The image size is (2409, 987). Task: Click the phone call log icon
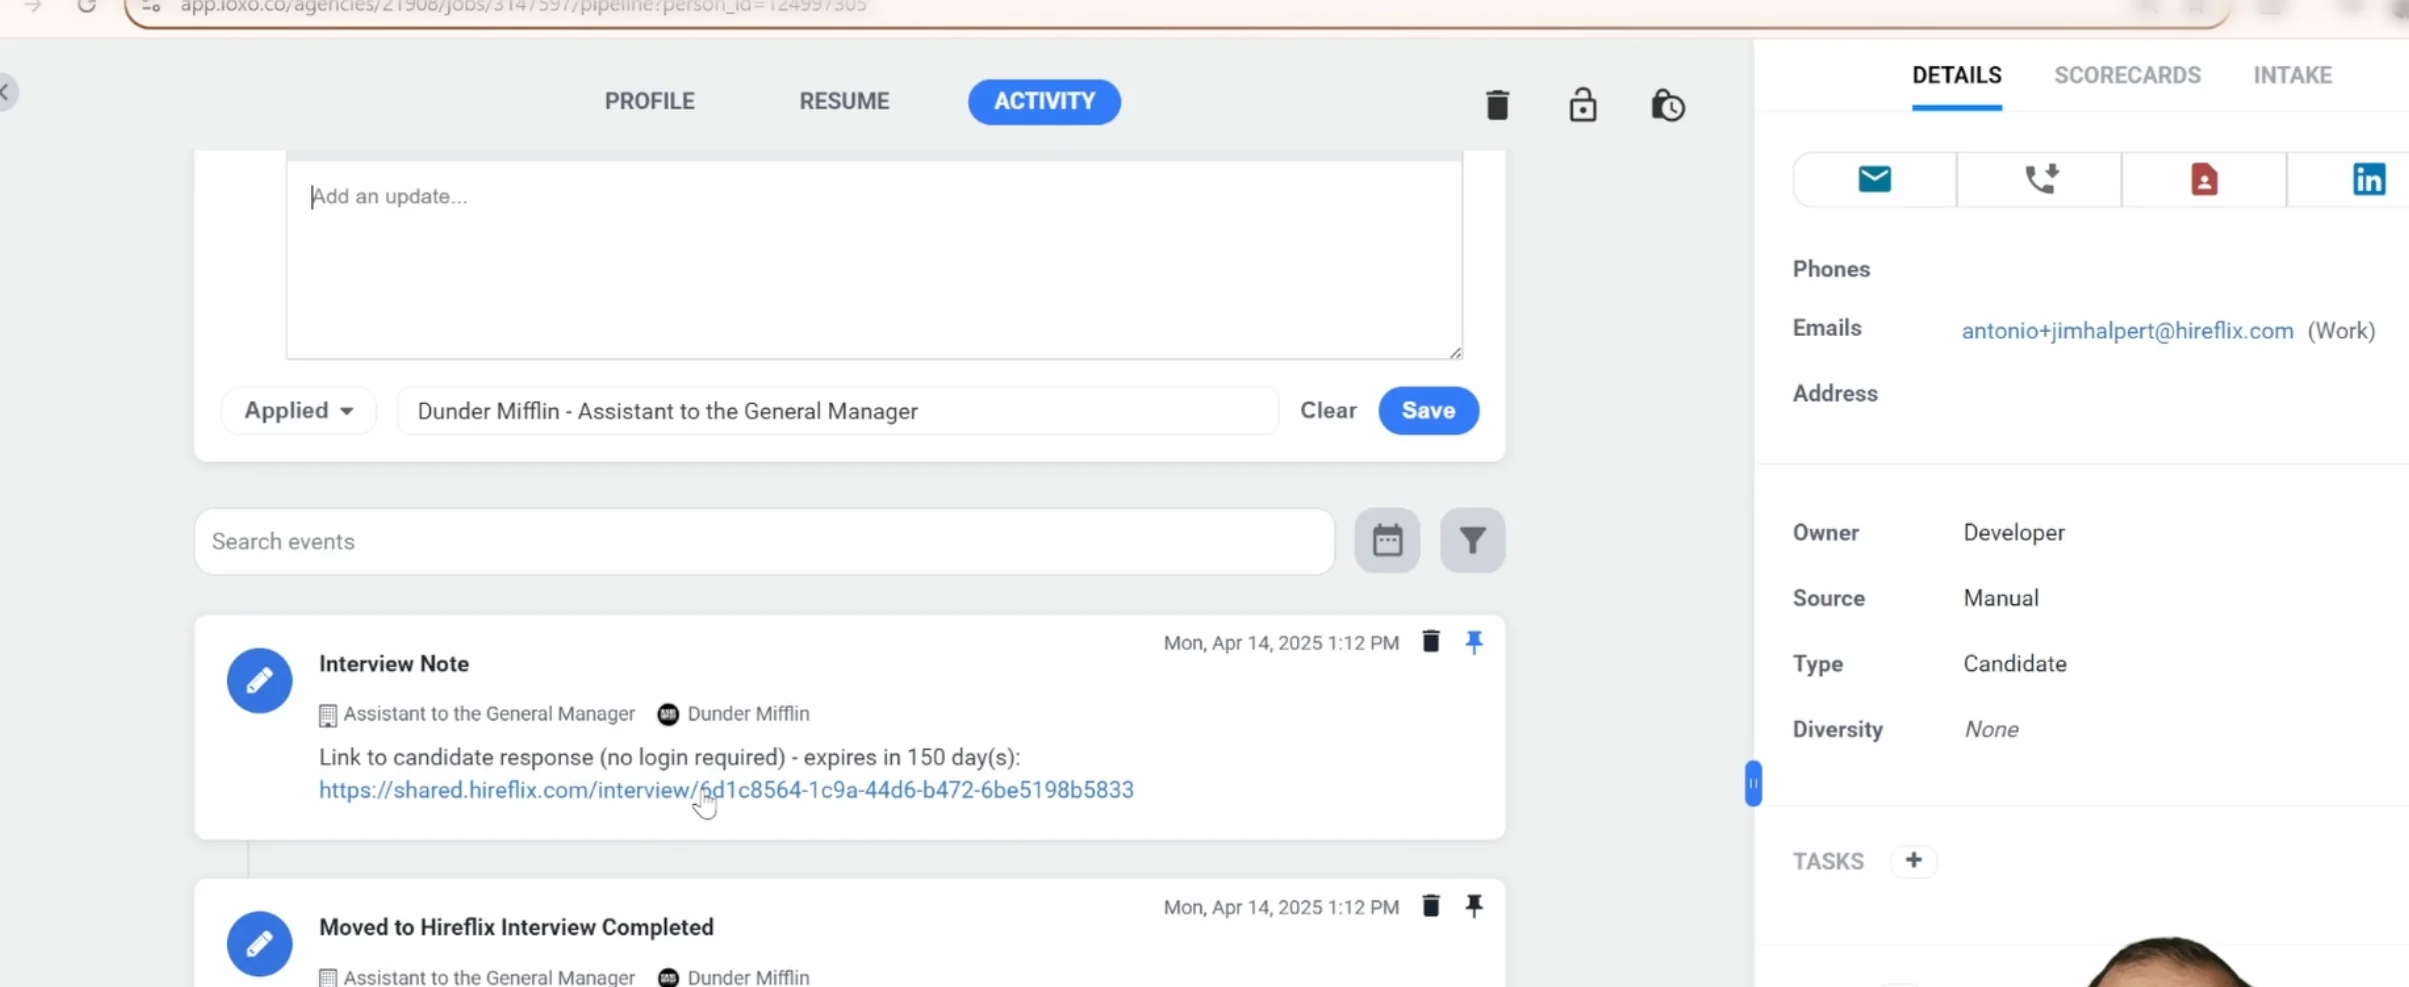coord(2040,179)
